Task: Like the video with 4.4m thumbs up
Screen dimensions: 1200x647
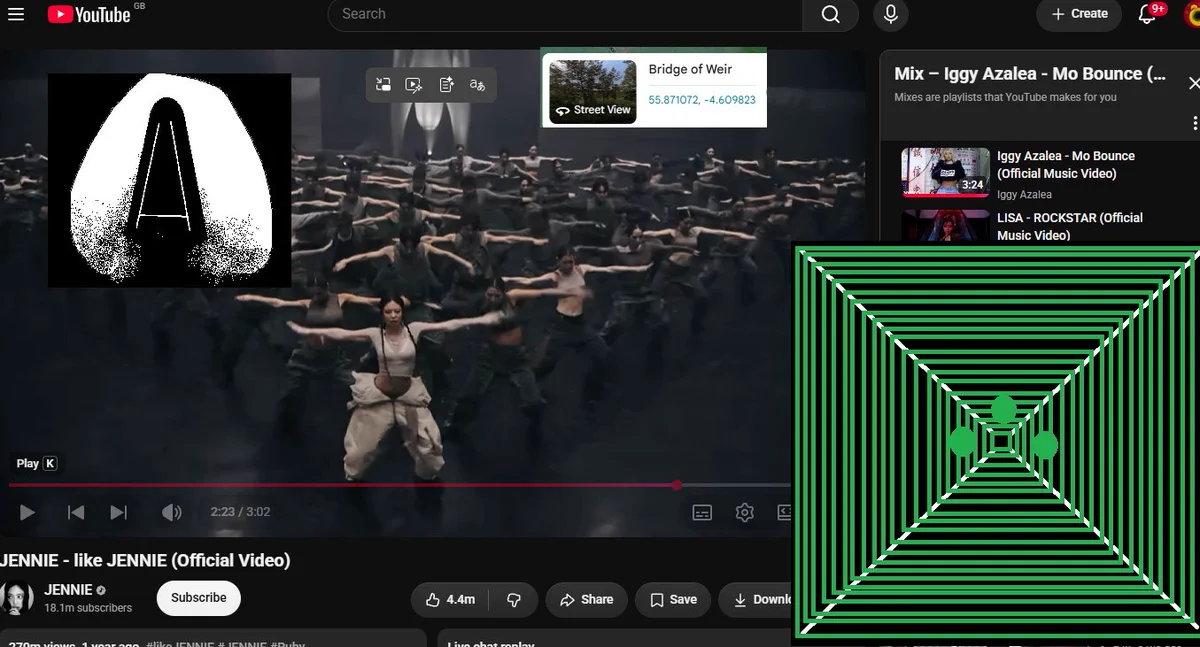Action: [x=450, y=599]
